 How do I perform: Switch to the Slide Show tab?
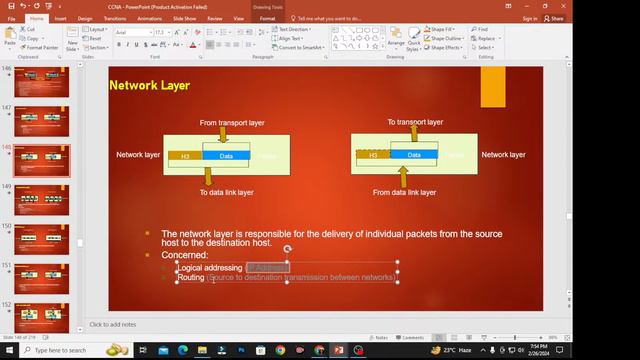pos(184,19)
